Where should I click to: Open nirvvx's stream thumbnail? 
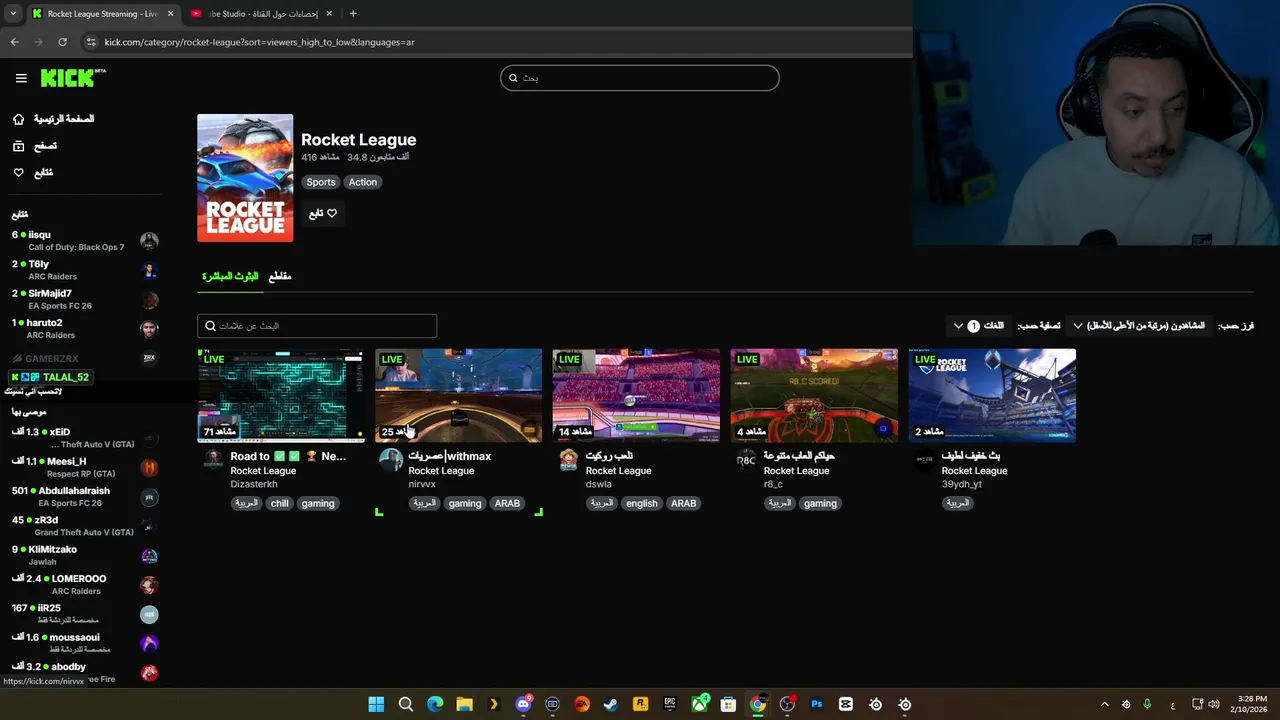click(458, 395)
